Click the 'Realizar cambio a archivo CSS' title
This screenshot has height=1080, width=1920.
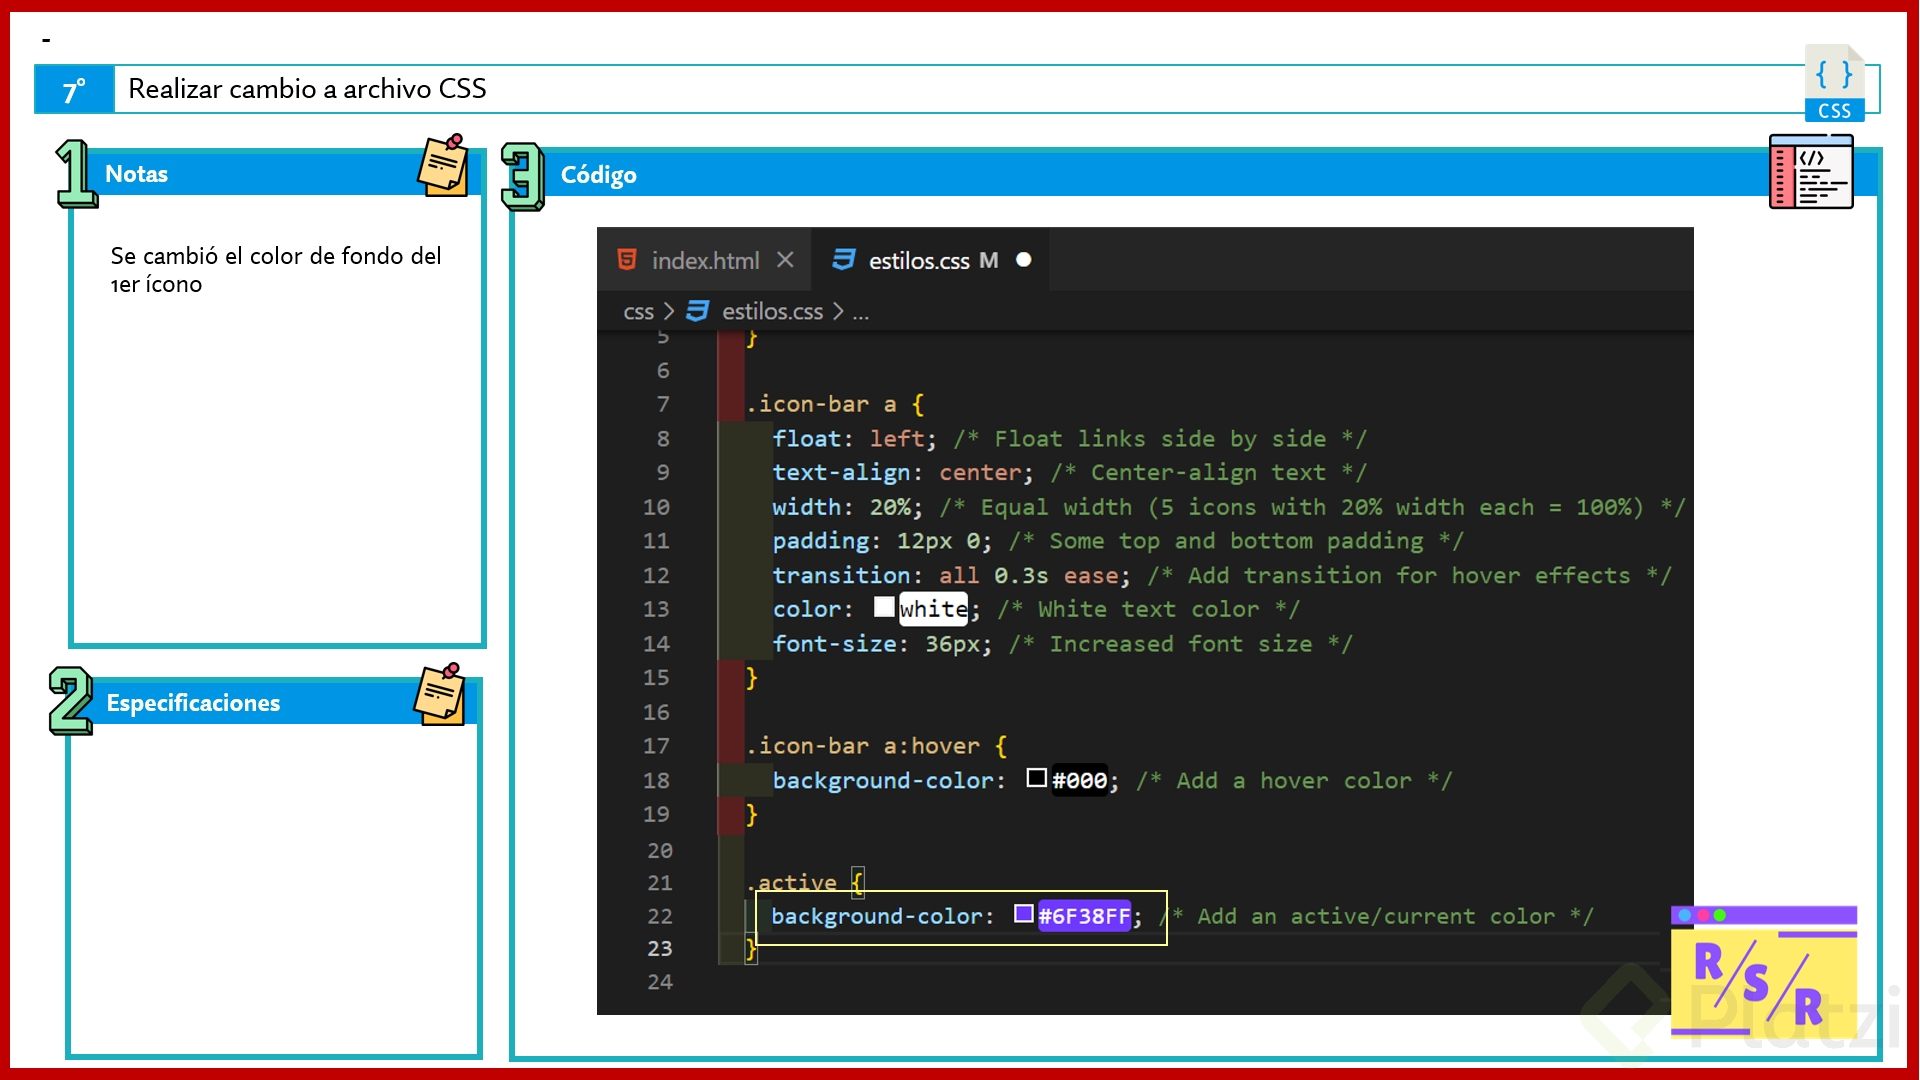click(307, 89)
